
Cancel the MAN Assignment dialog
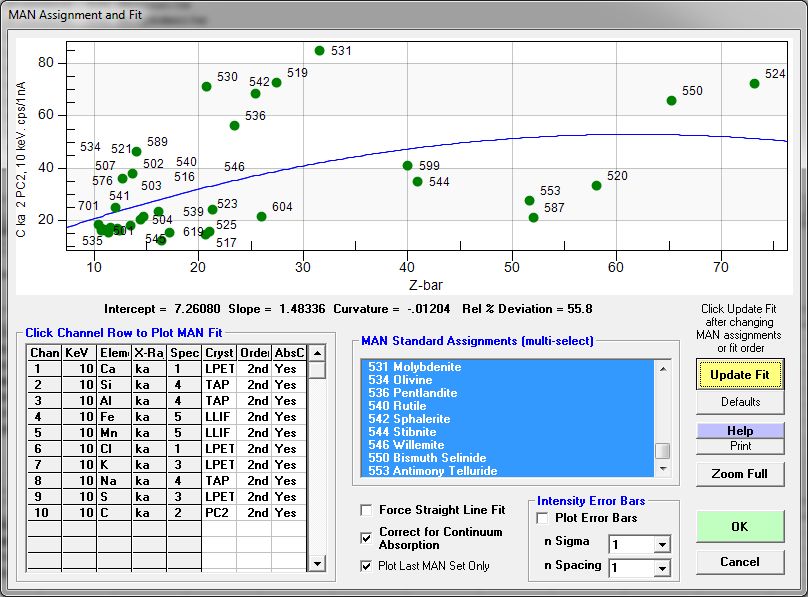(x=740, y=562)
